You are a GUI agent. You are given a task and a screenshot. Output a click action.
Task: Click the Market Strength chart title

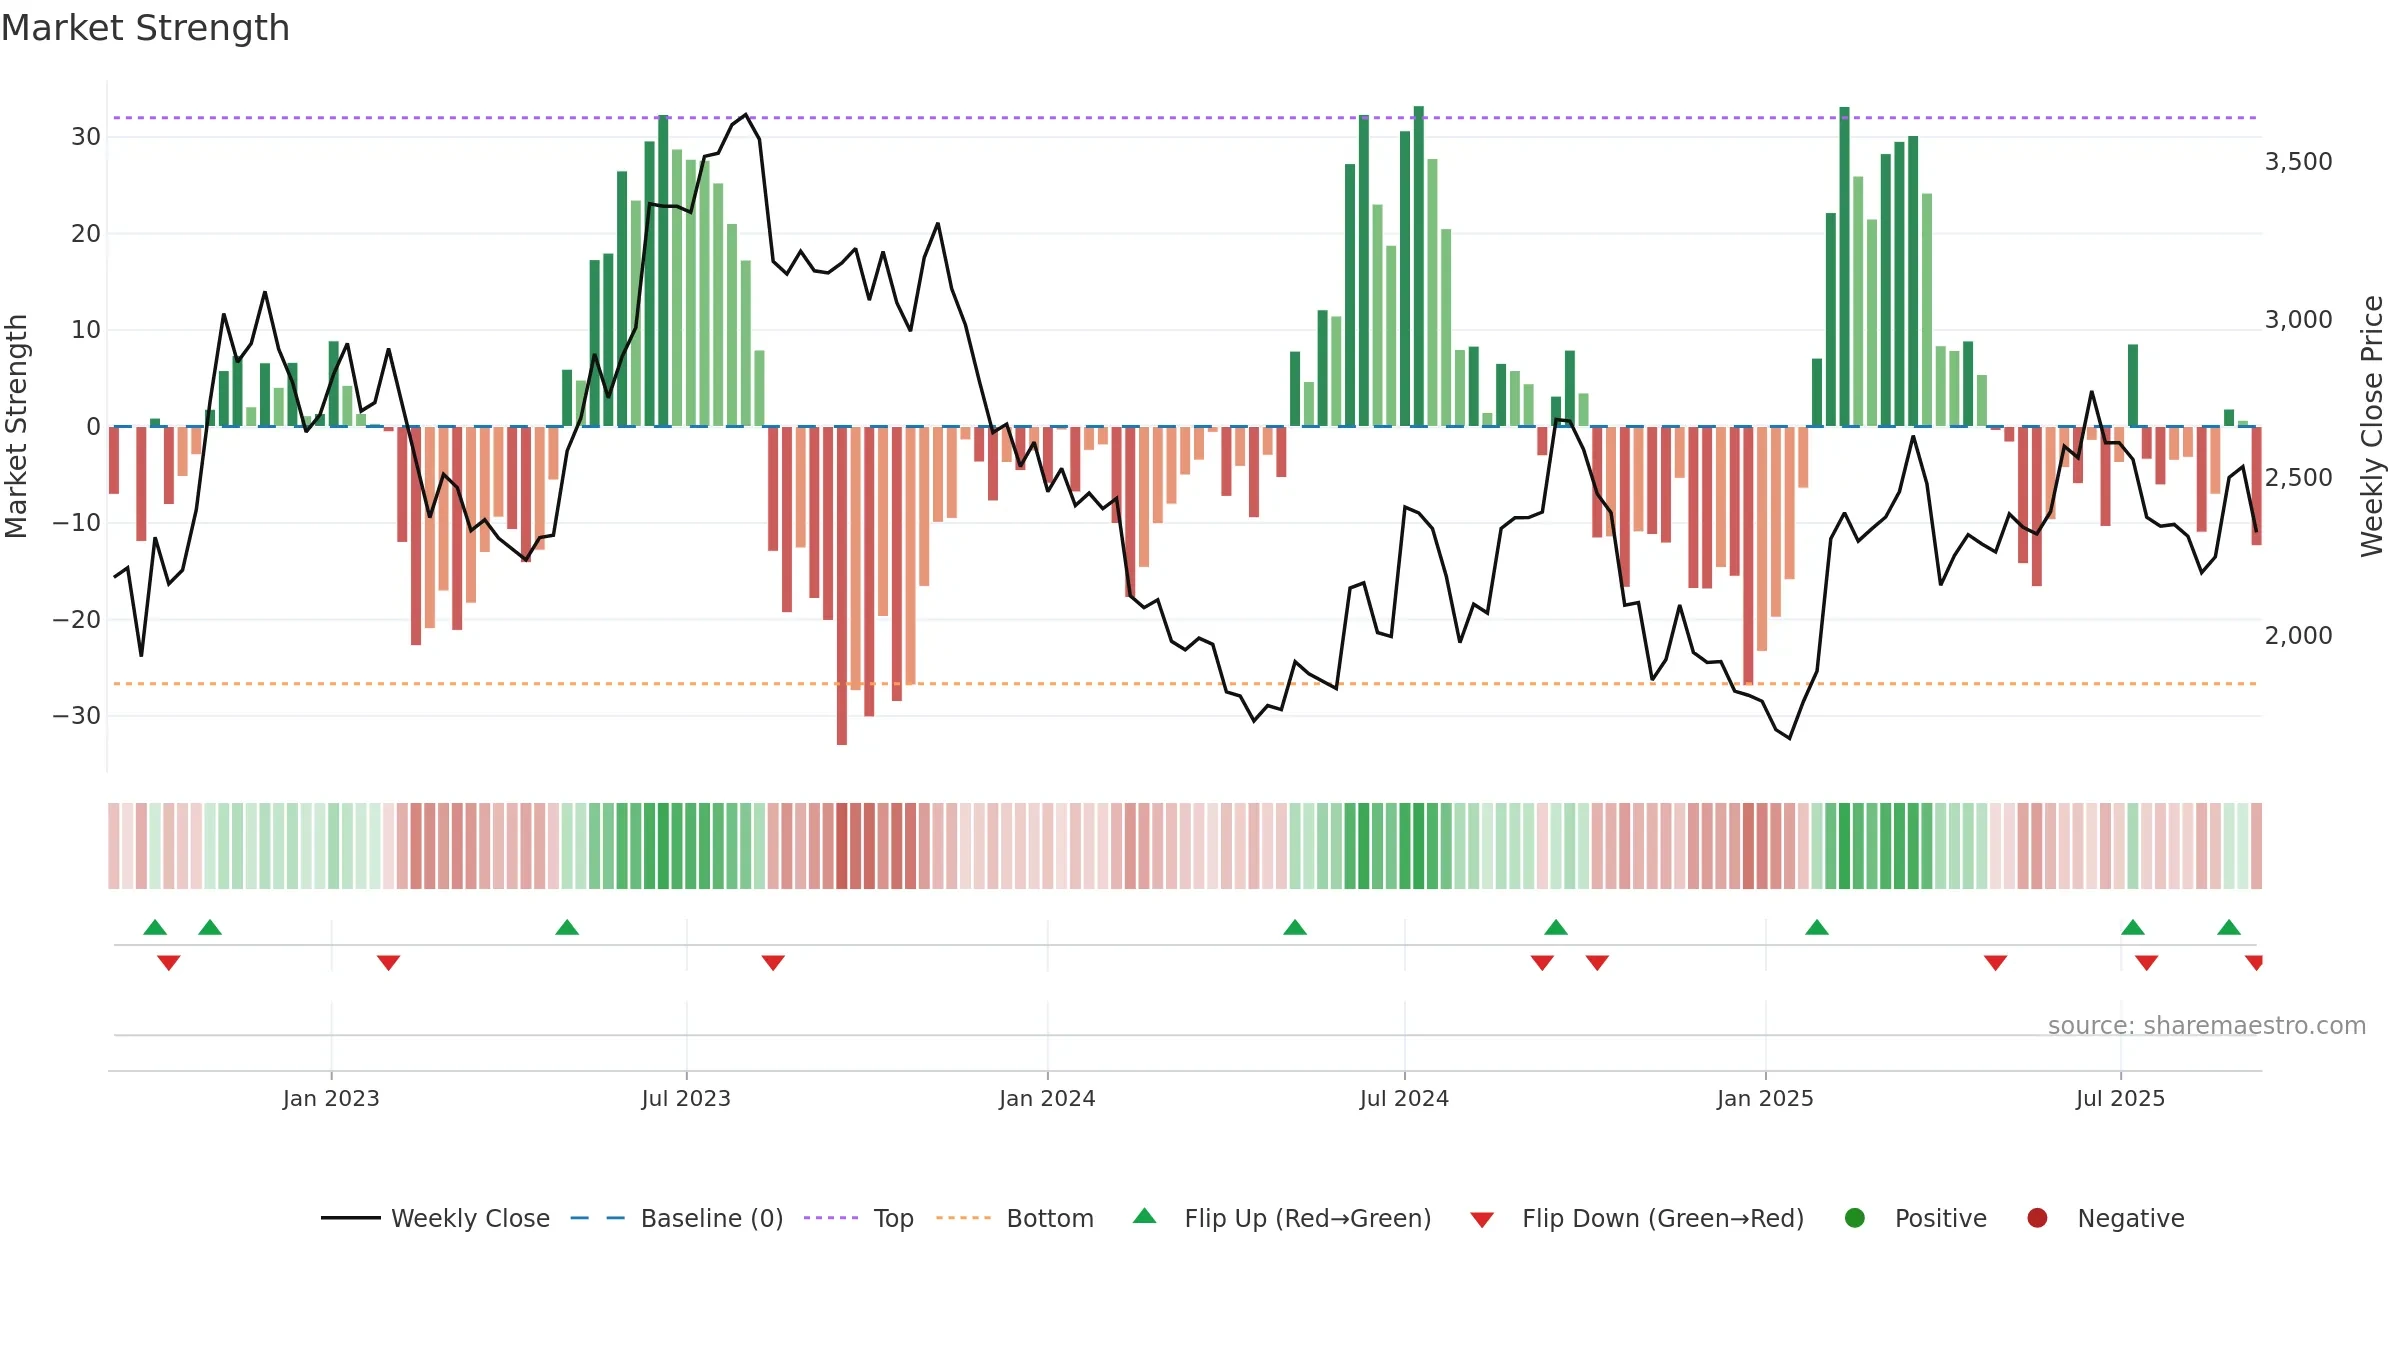[145, 28]
